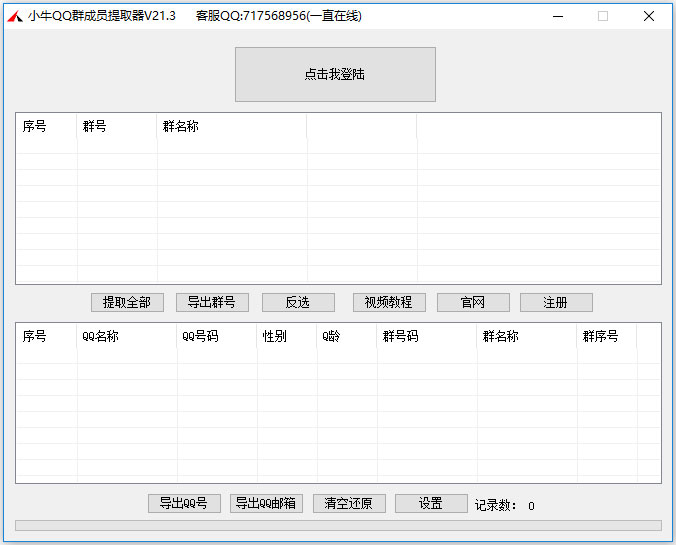Click the QQ号码 column header

pyautogui.click(x=217, y=336)
